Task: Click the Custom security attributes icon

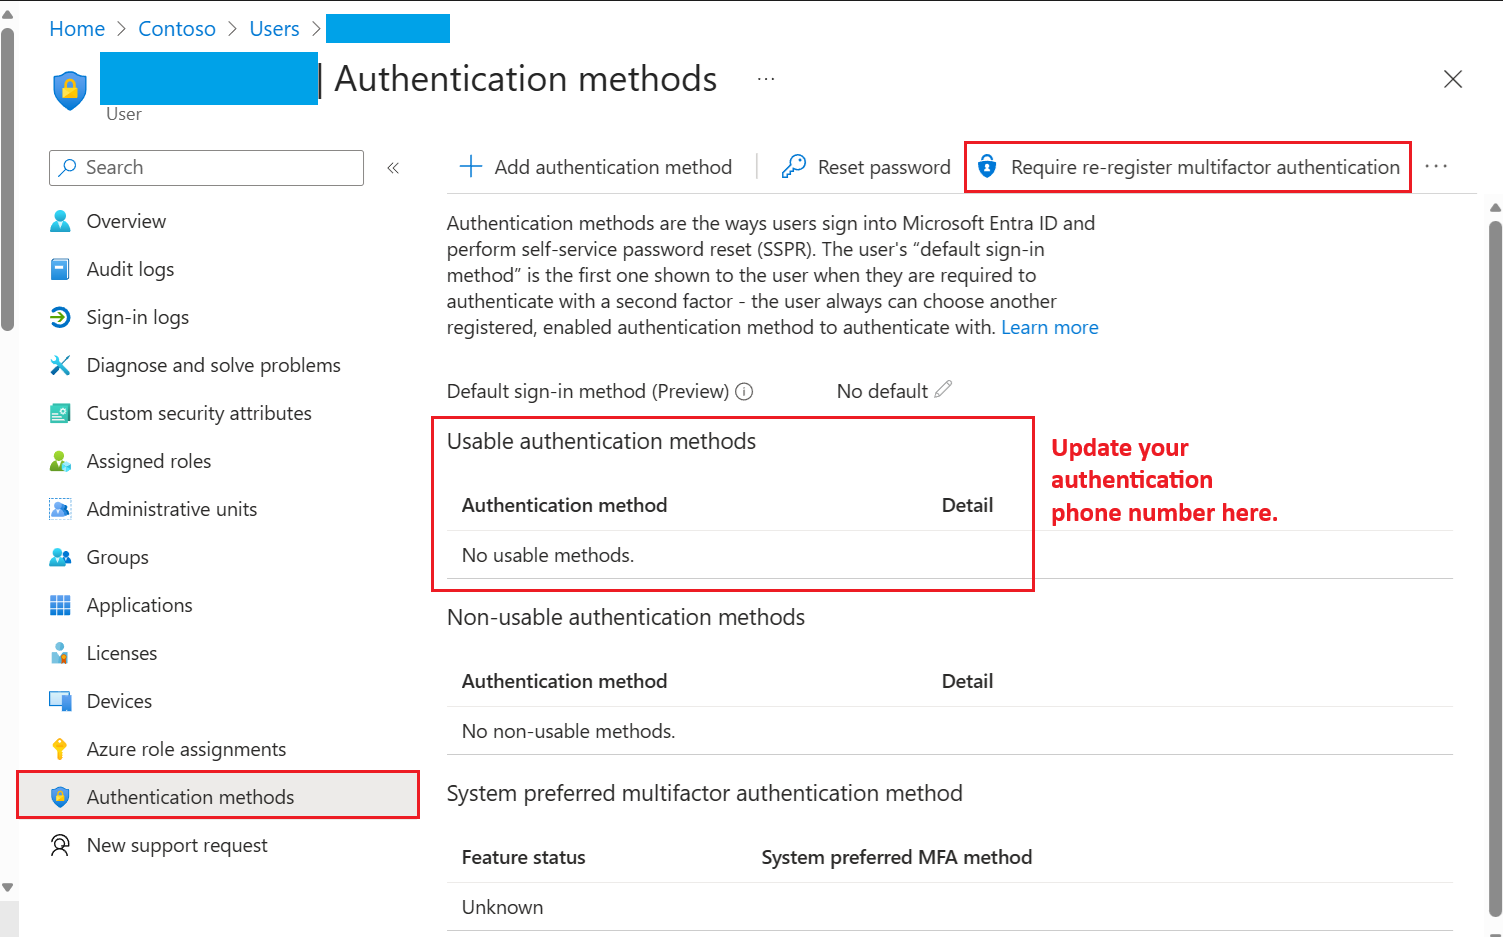Action: [x=60, y=413]
